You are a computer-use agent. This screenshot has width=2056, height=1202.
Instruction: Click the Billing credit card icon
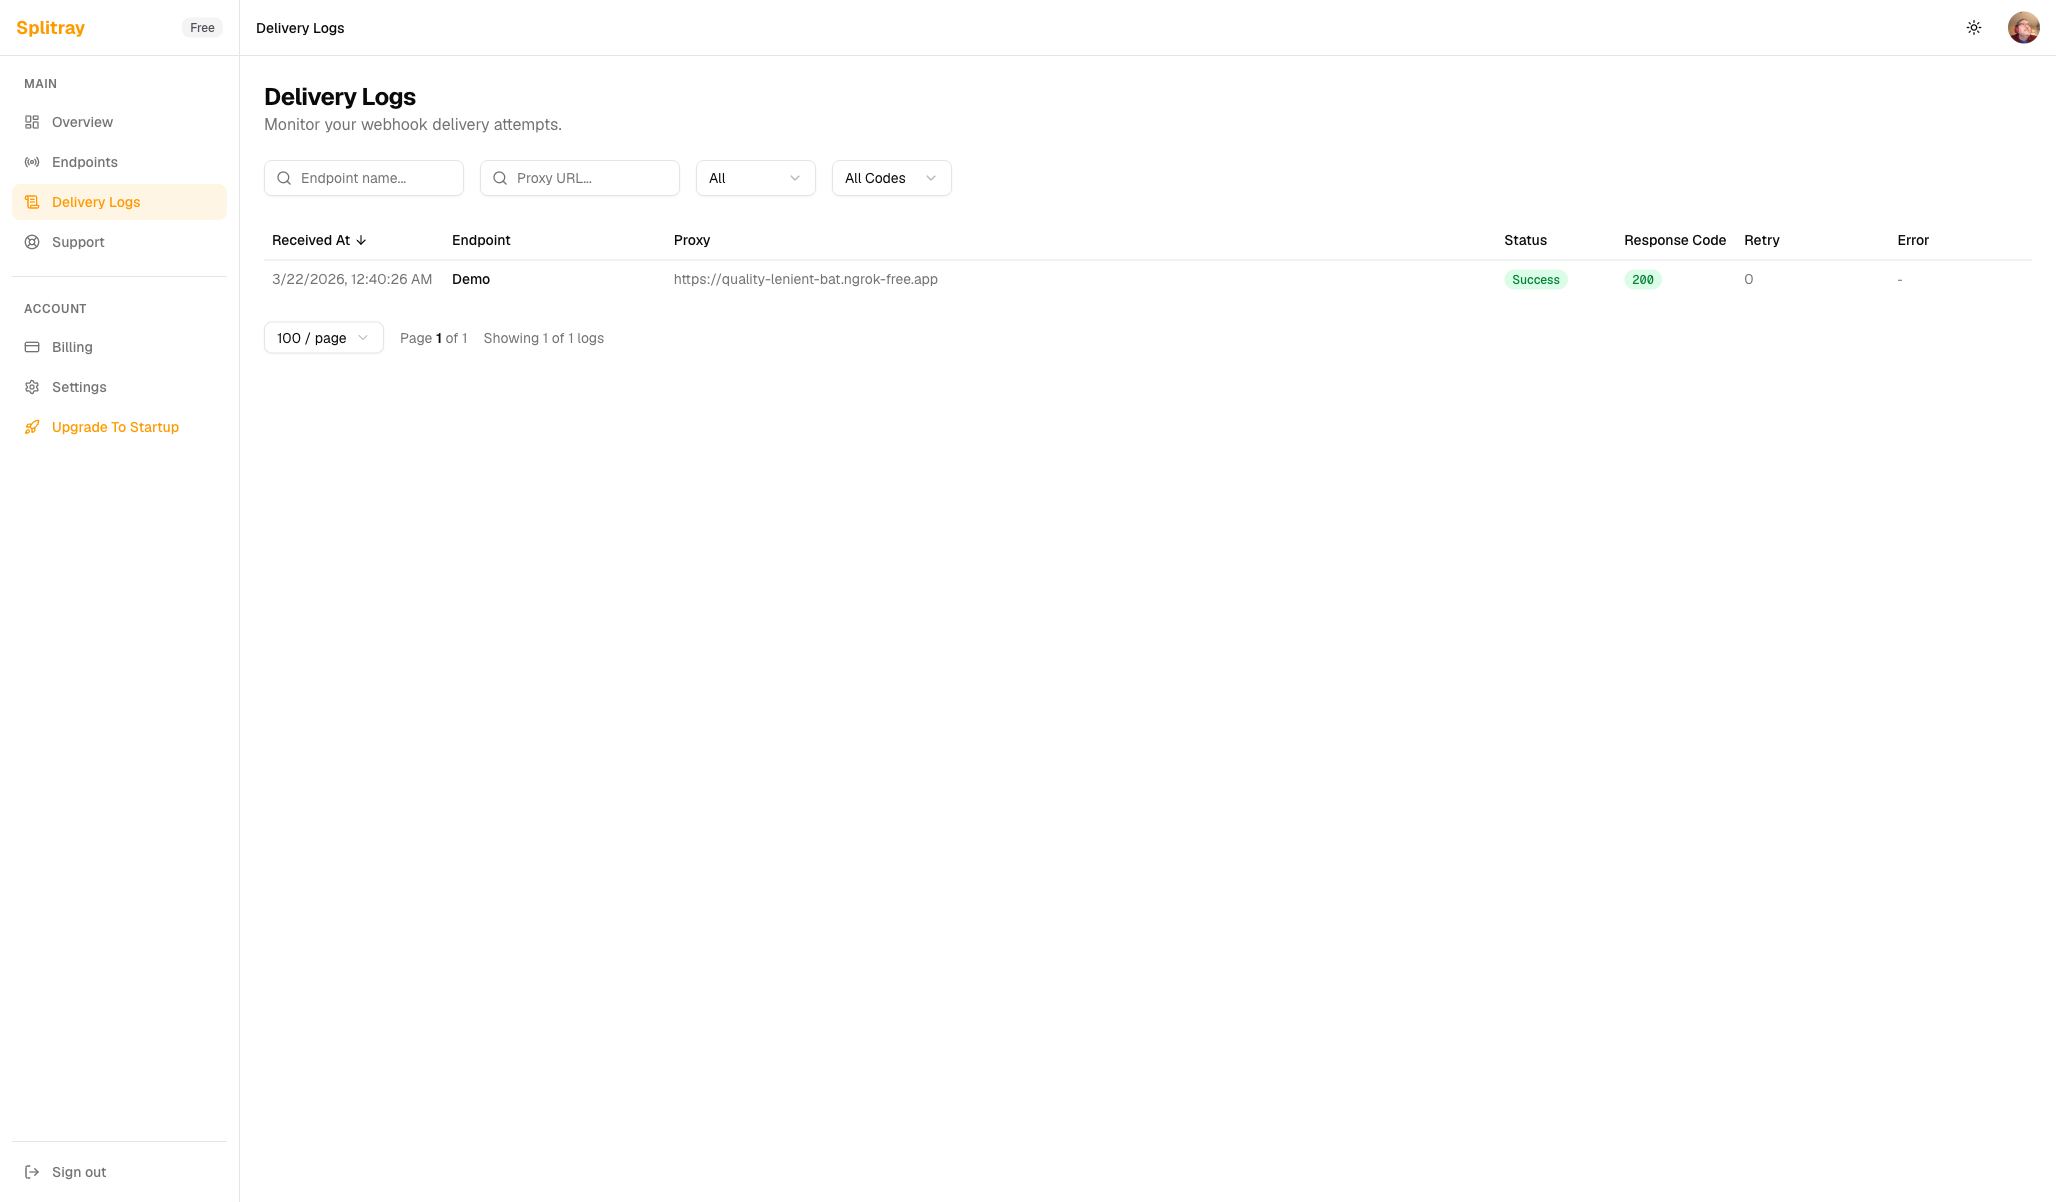click(32, 347)
